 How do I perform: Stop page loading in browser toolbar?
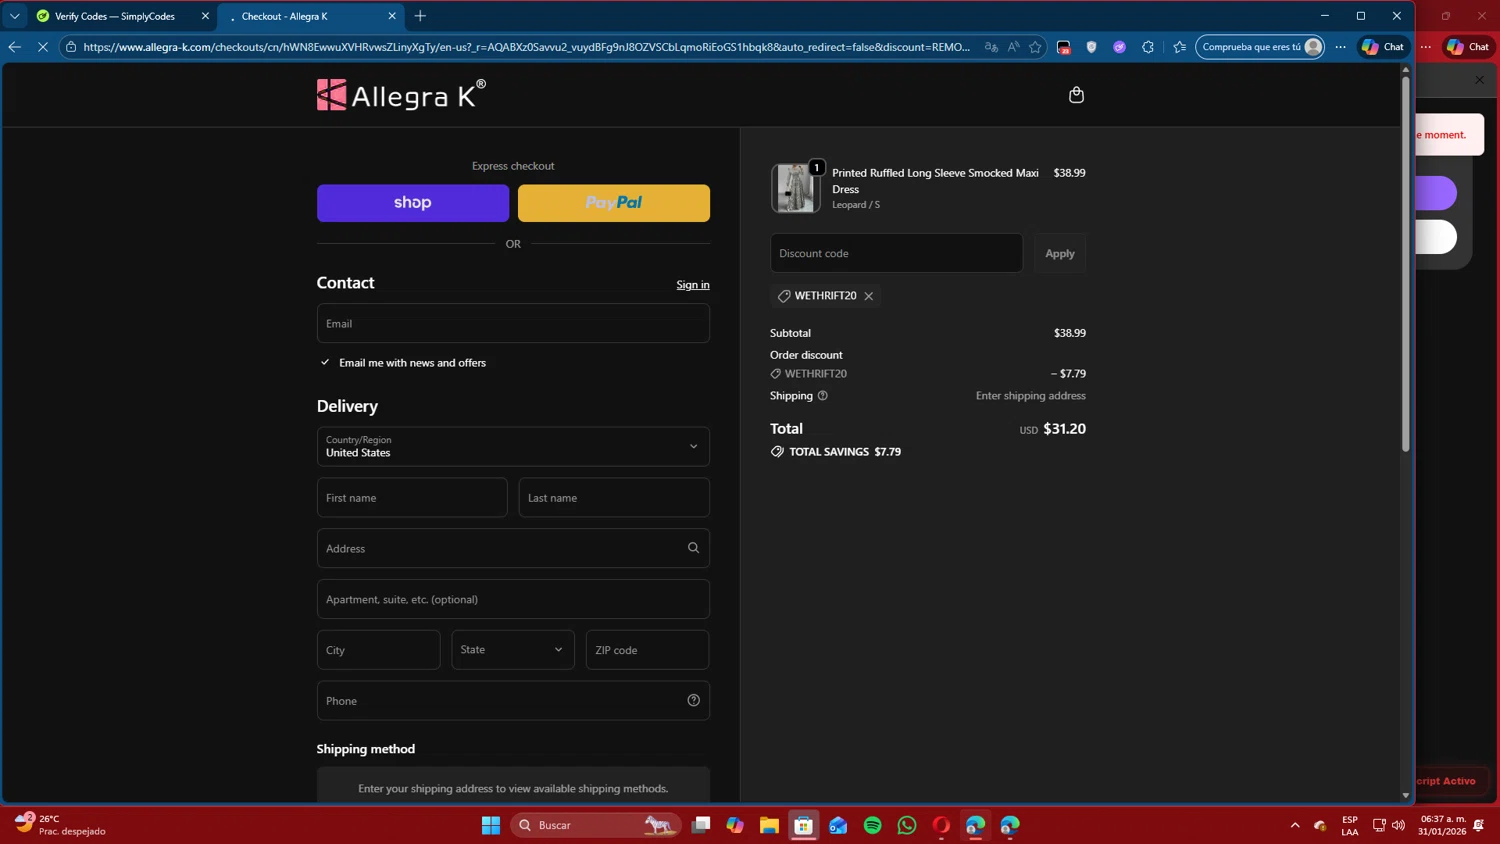click(43, 47)
